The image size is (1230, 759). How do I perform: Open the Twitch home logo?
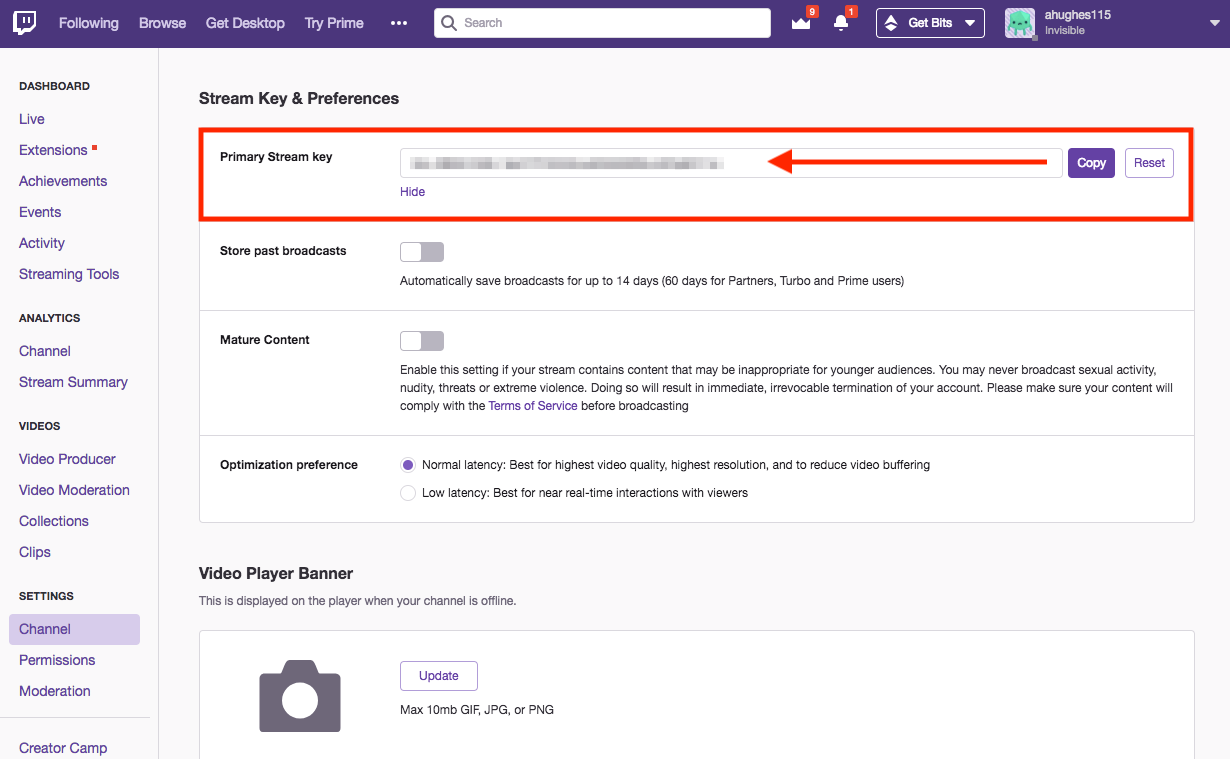coord(25,23)
